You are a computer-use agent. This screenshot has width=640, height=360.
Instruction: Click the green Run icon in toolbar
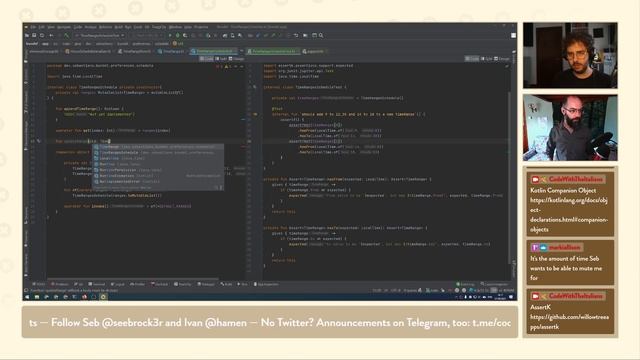[170, 36]
